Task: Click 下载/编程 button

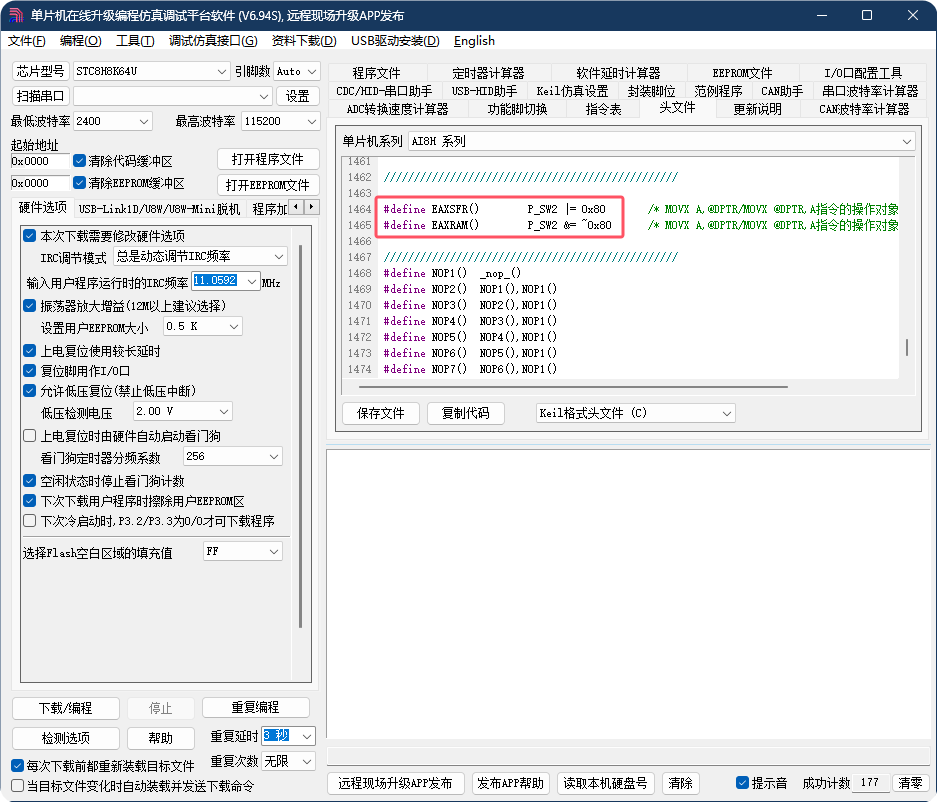Action: 66,708
